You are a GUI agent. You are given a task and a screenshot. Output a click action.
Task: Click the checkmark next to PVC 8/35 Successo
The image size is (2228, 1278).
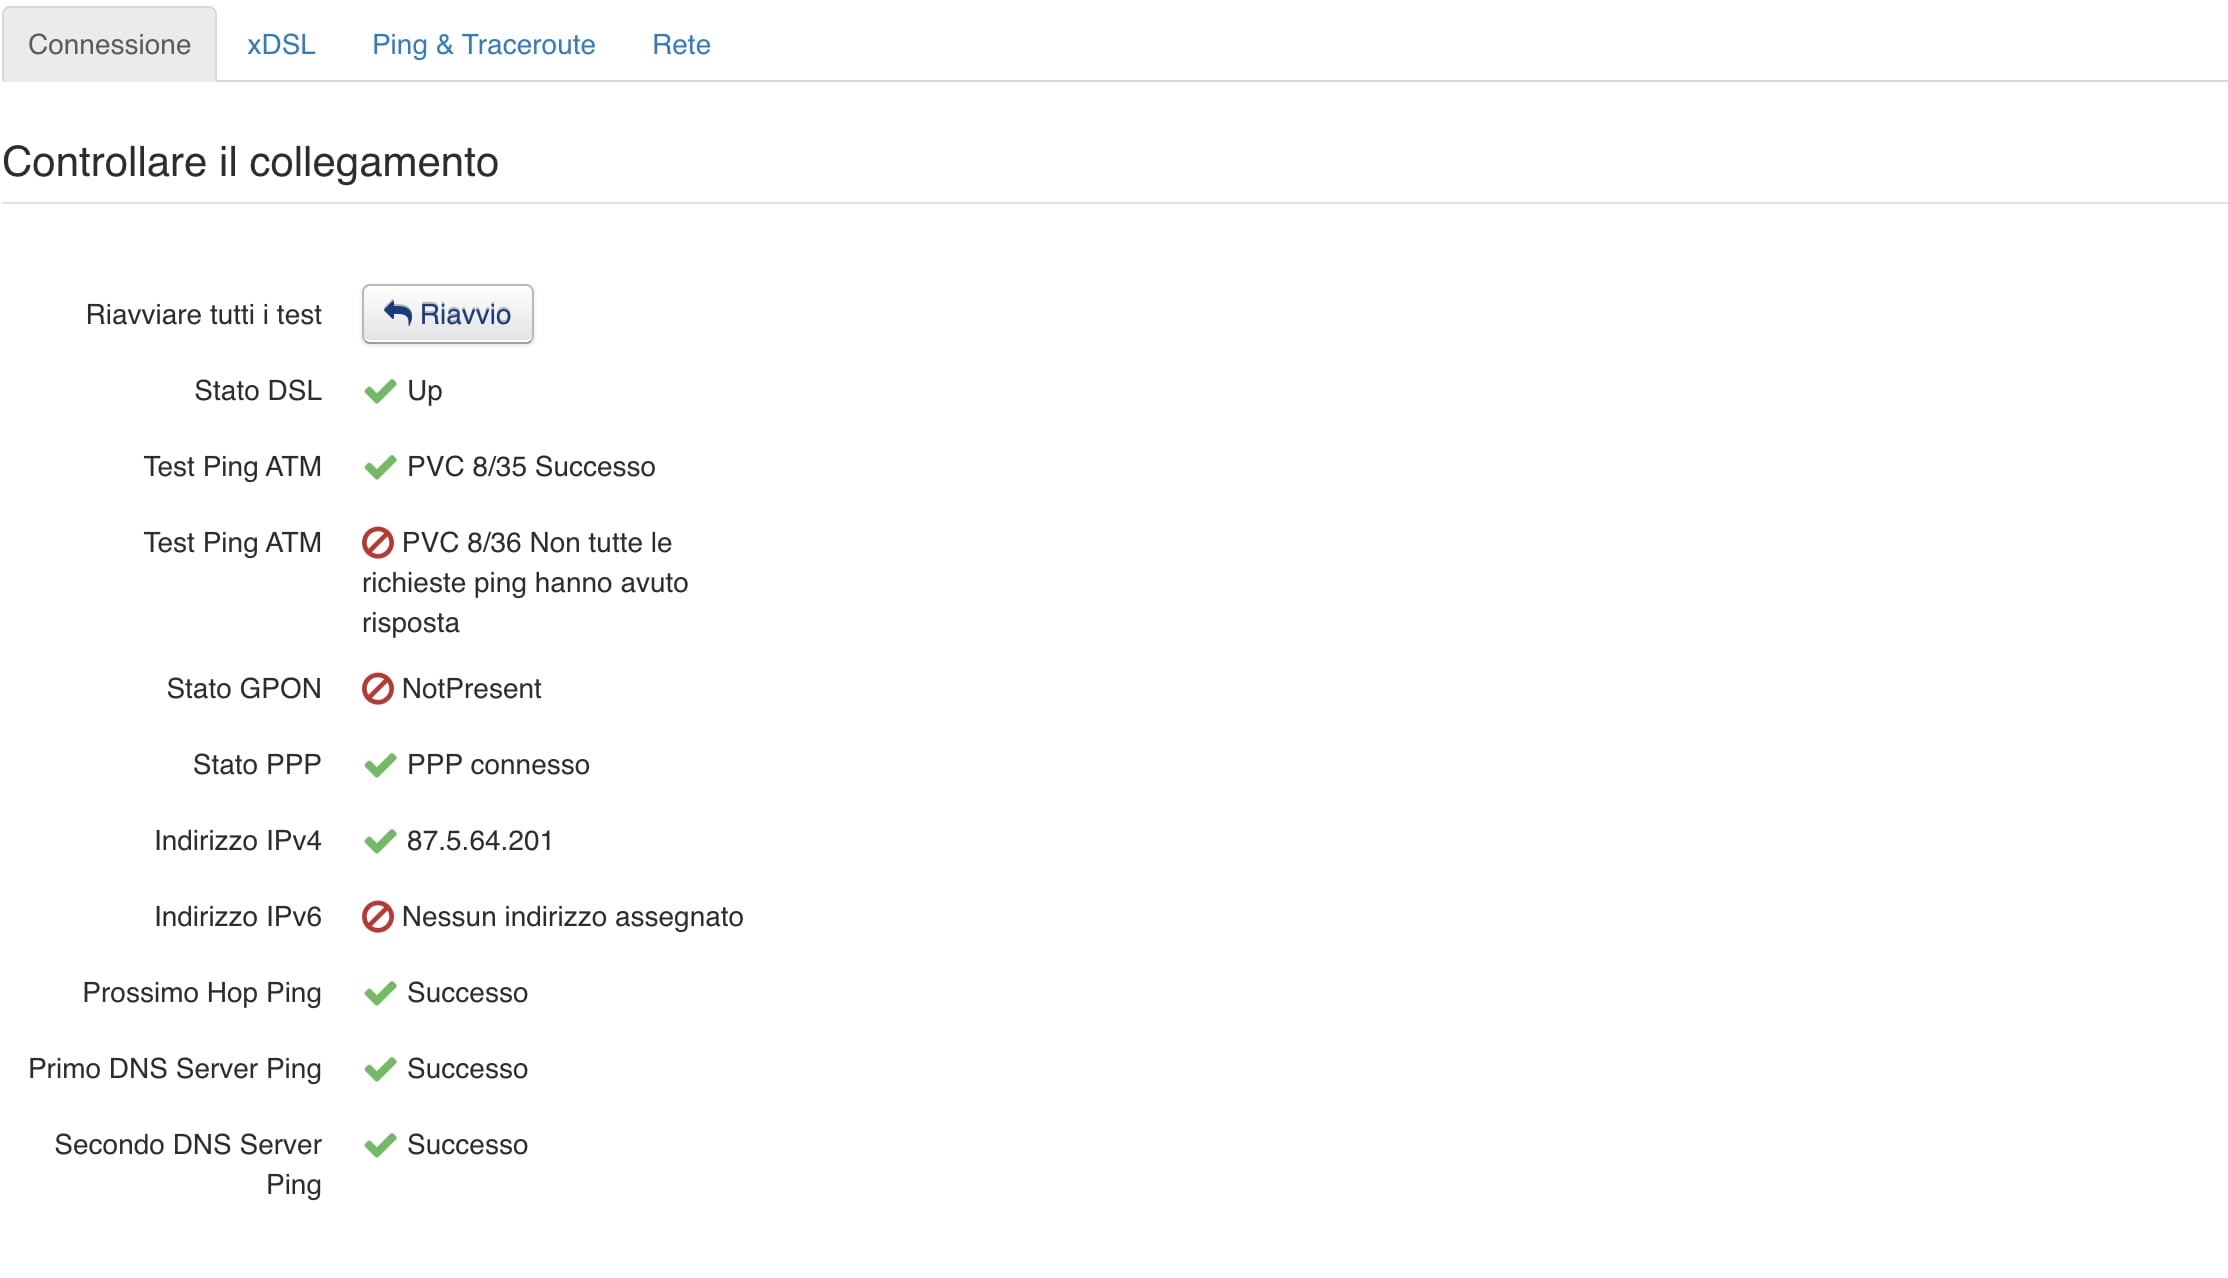coord(380,467)
